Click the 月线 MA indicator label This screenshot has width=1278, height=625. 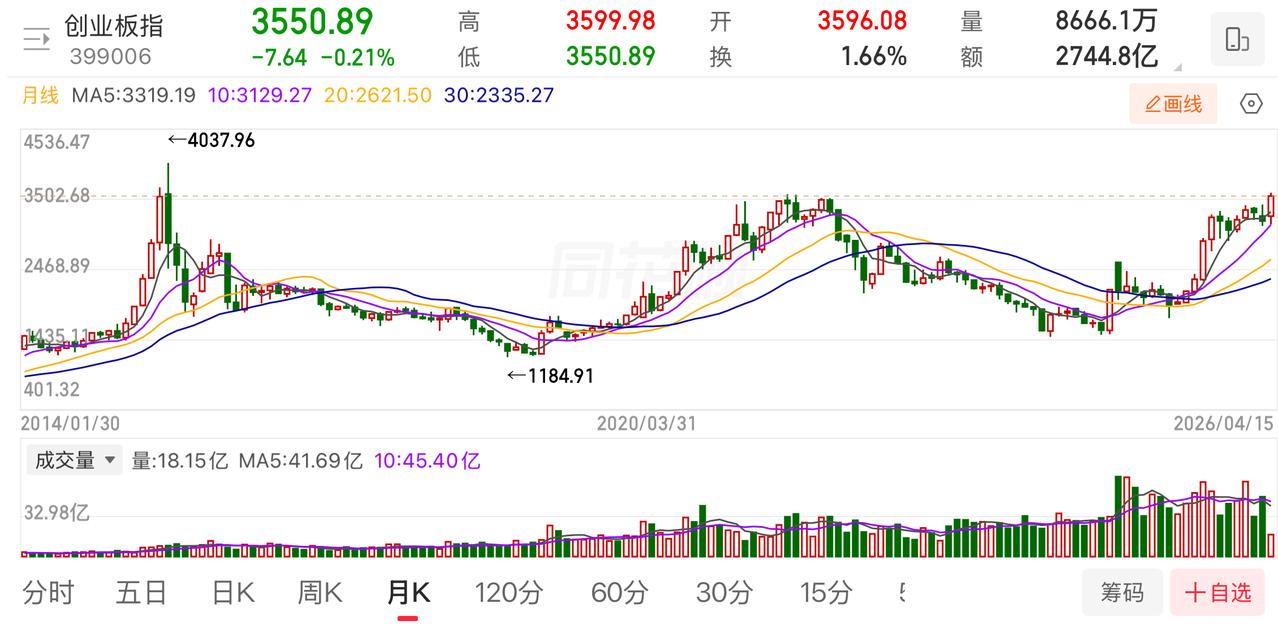[41, 96]
